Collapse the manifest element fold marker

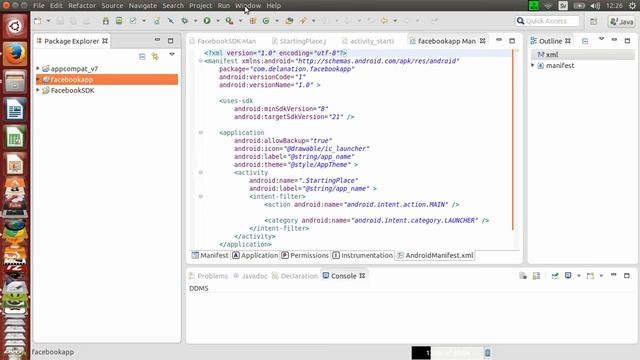(200, 61)
